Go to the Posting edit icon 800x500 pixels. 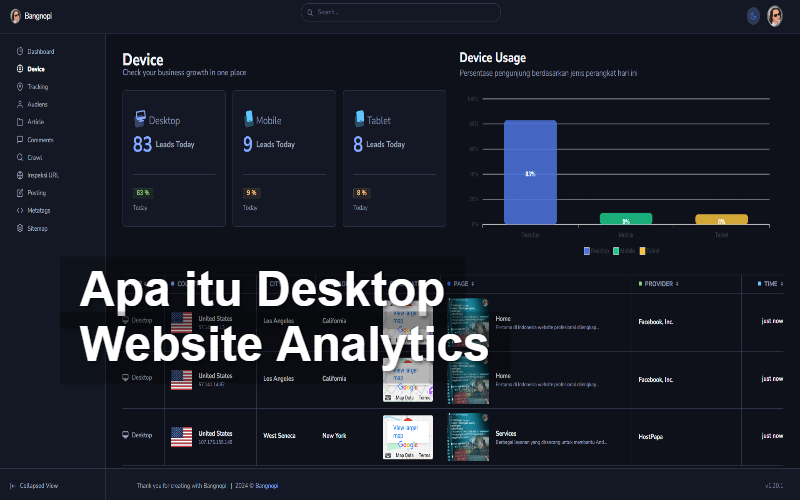tap(20, 193)
